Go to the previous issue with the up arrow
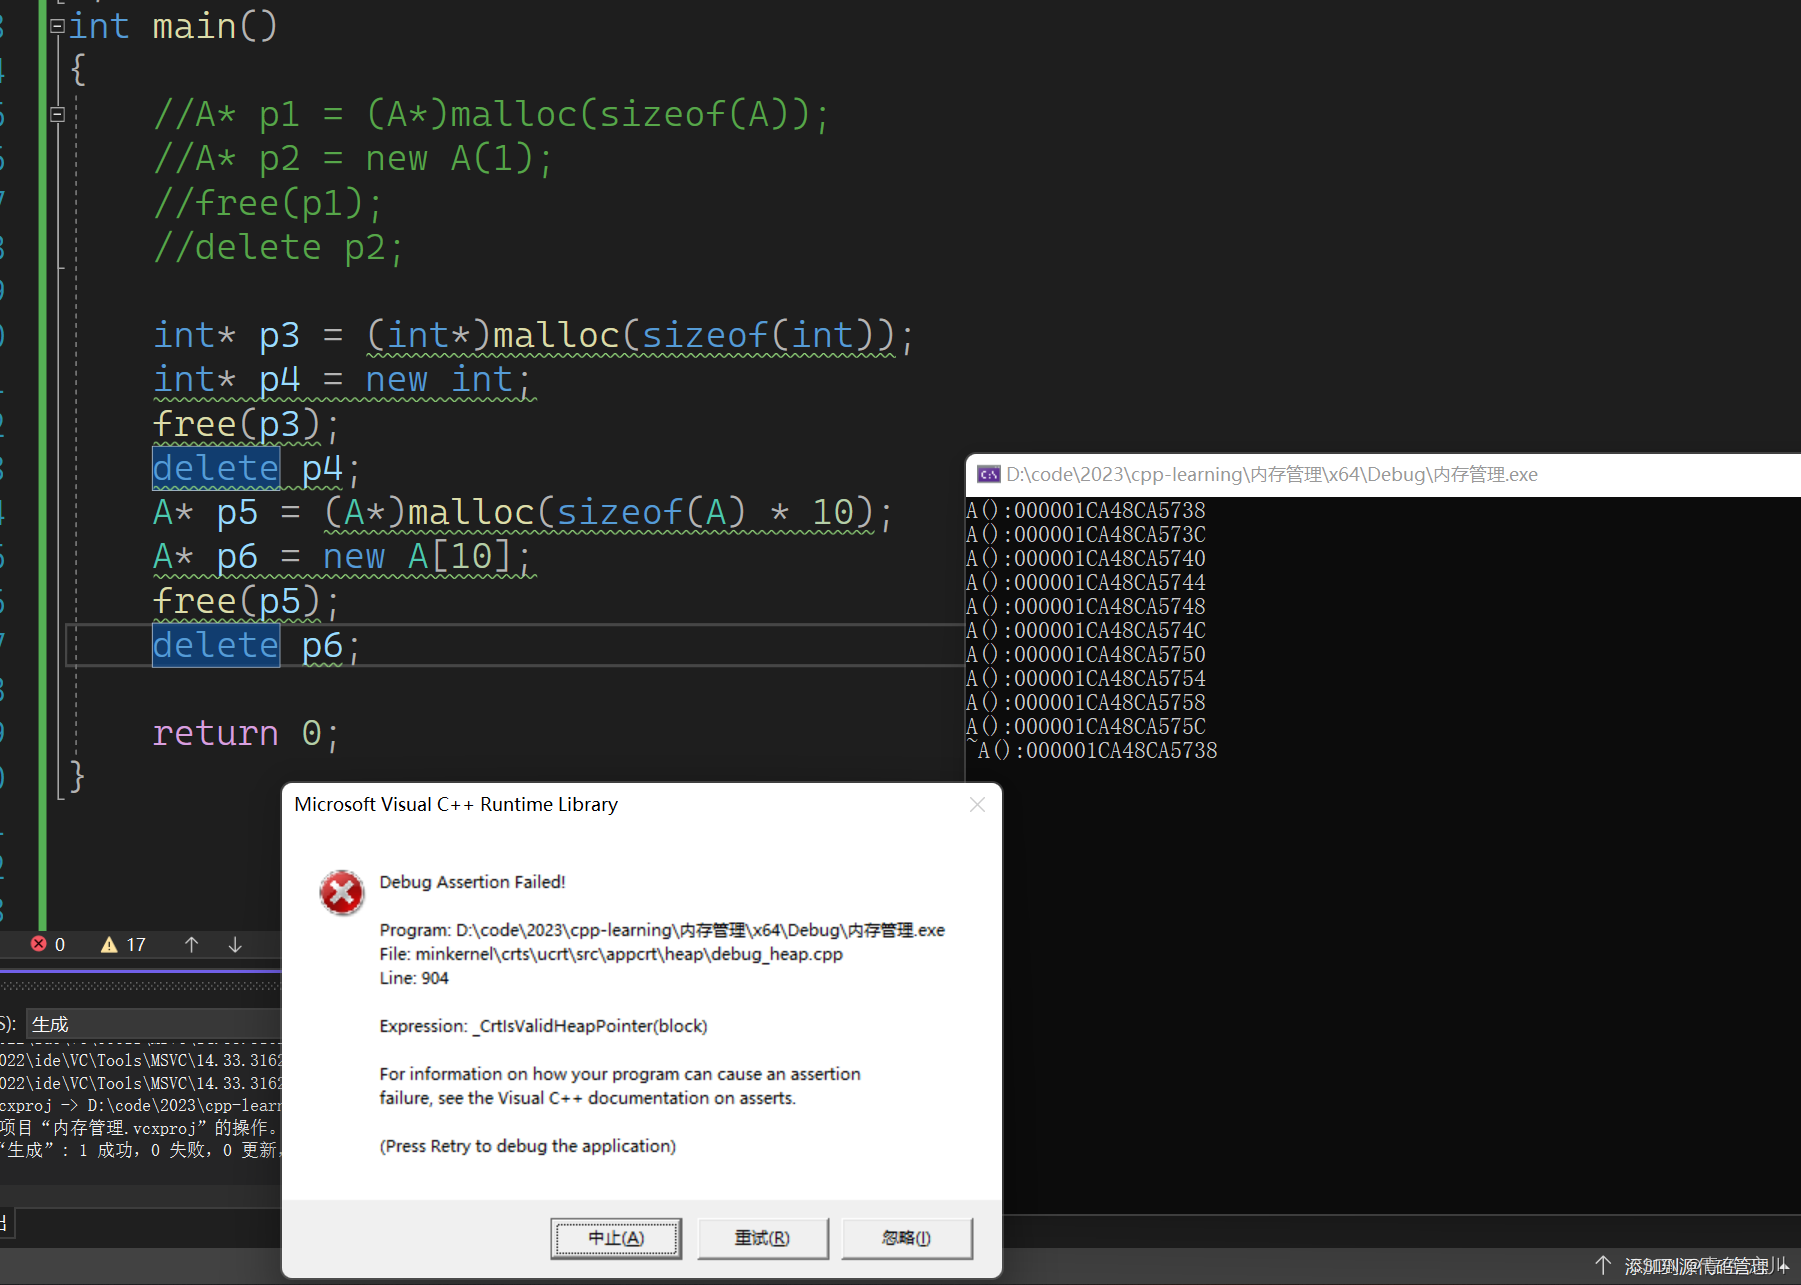The width and height of the screenshot is (1801, 1285). [191, 944]
